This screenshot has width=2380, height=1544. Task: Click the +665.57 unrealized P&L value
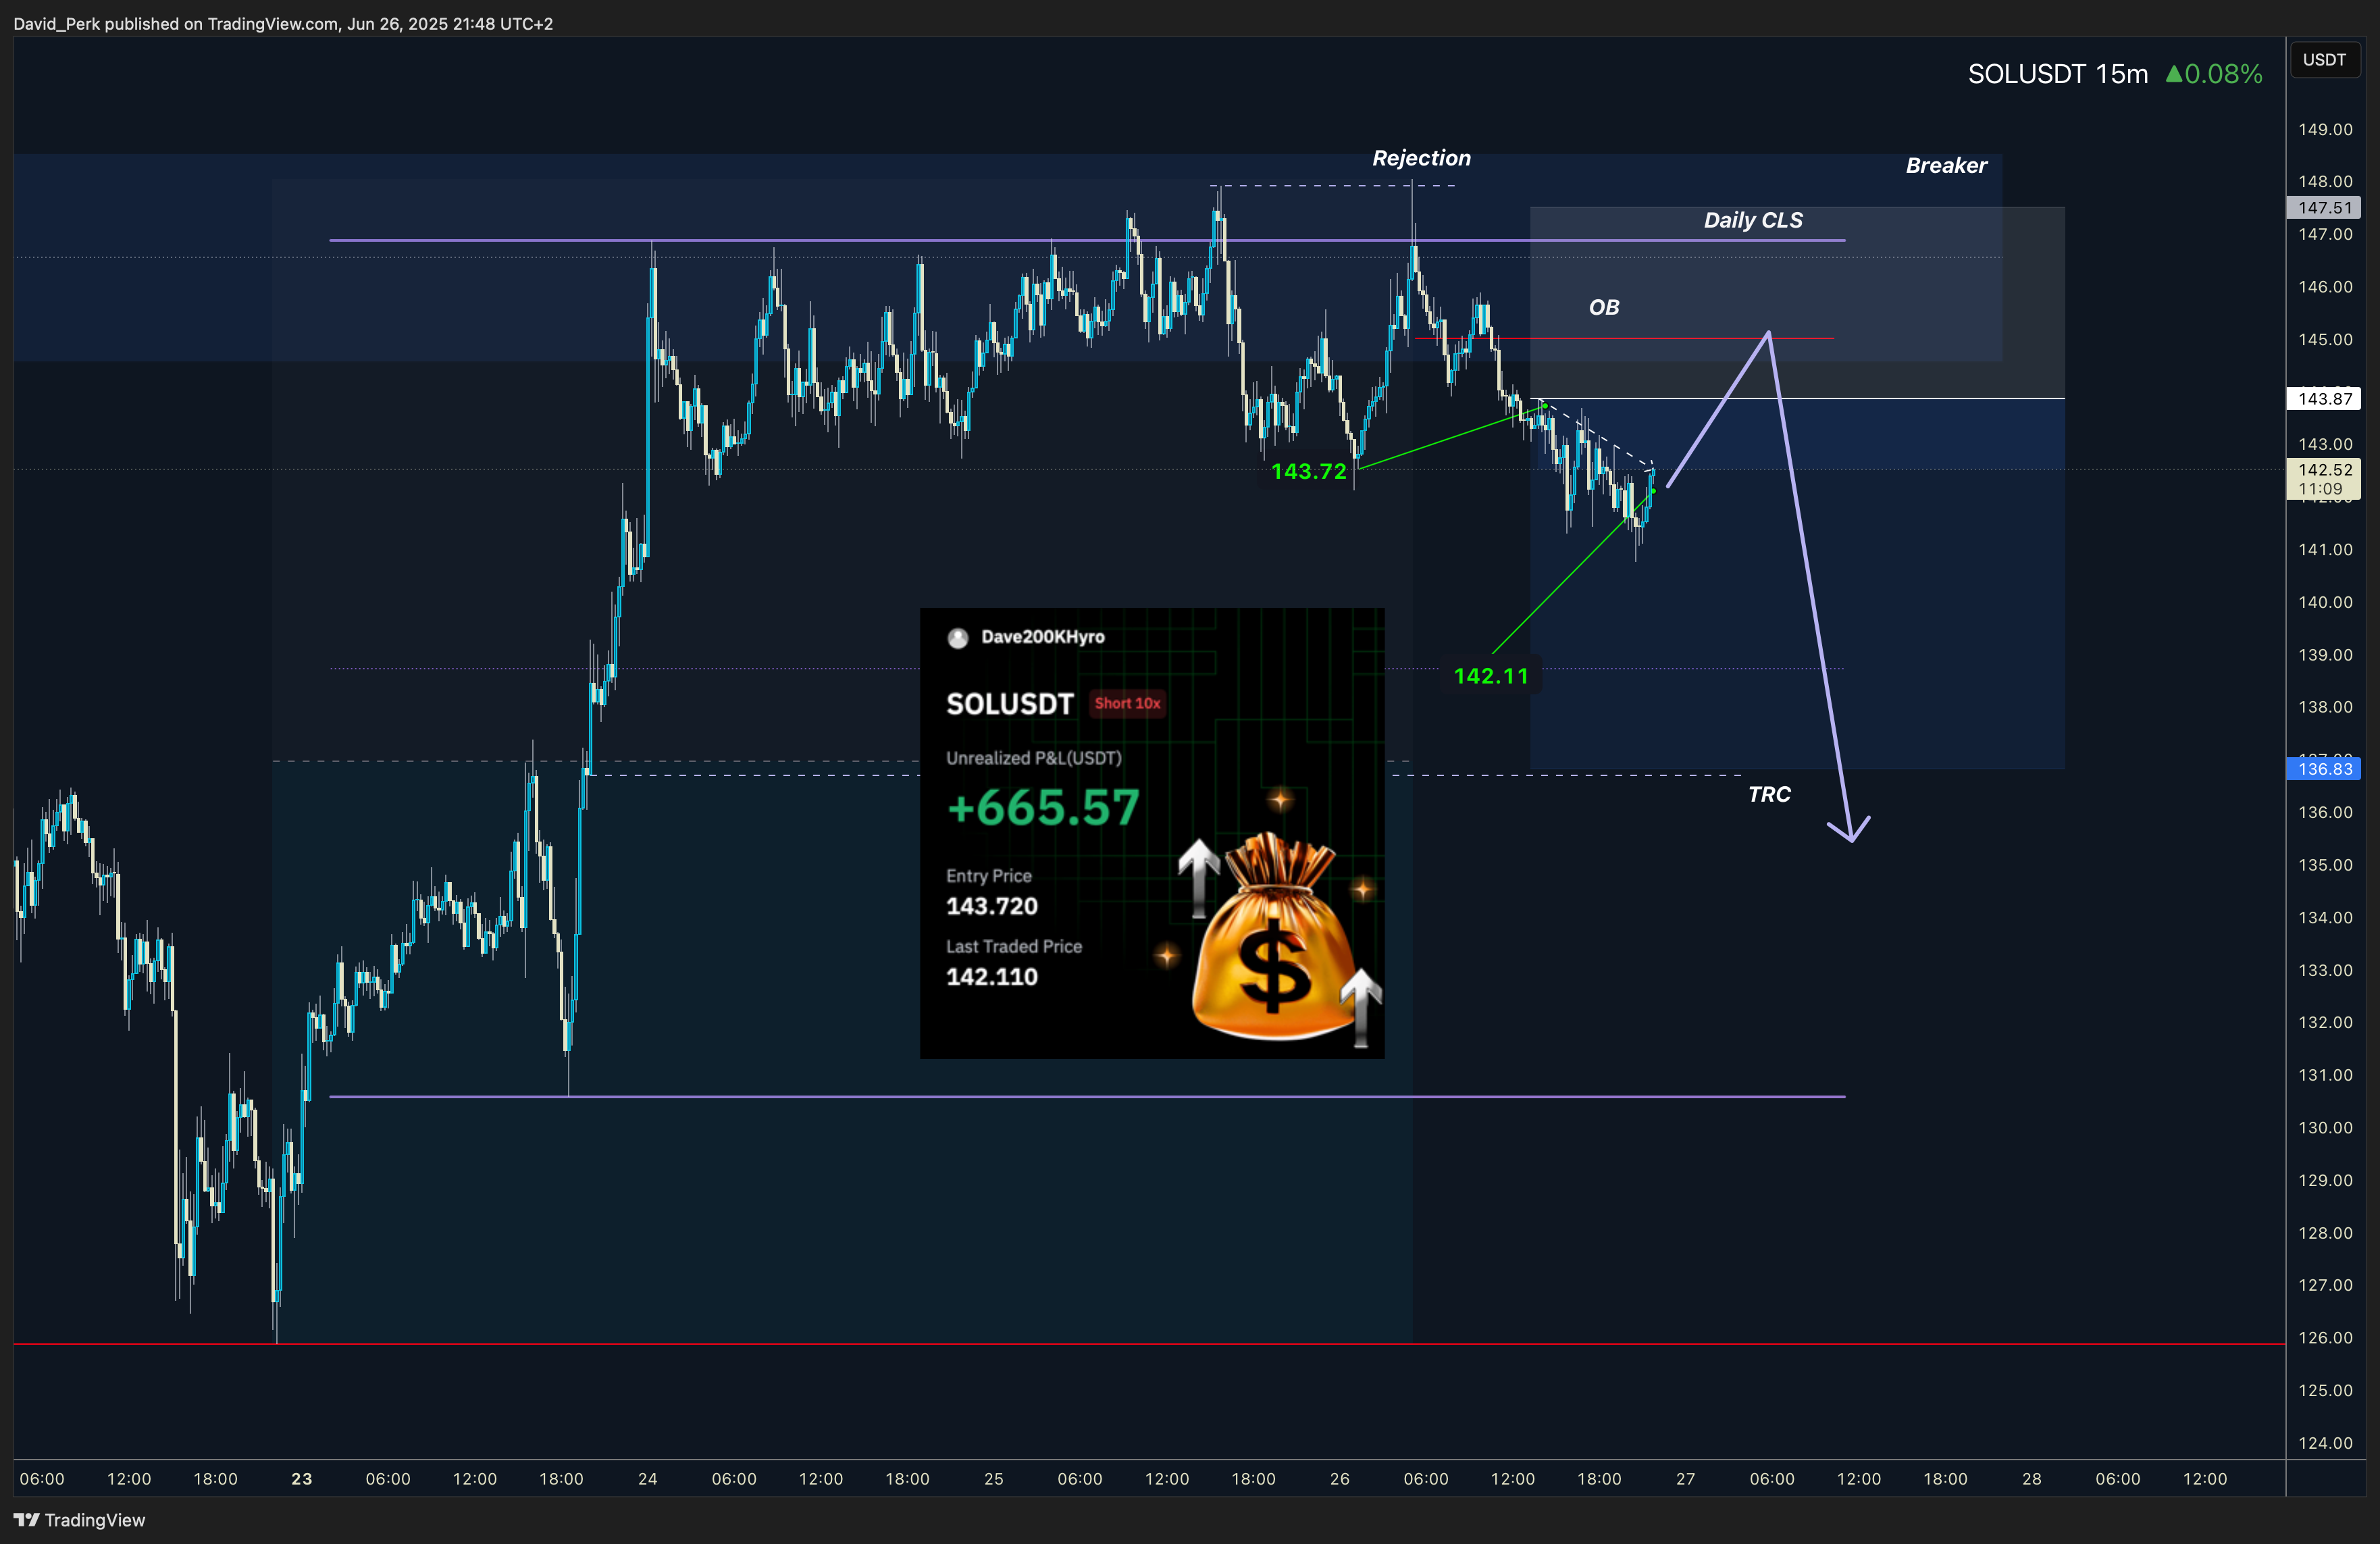point(1043,807)
